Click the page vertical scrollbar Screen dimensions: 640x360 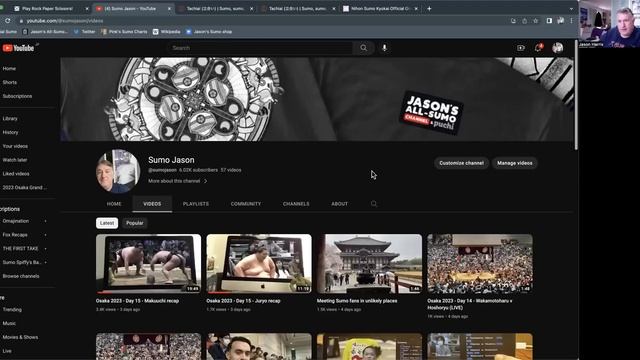click(576, 95)
